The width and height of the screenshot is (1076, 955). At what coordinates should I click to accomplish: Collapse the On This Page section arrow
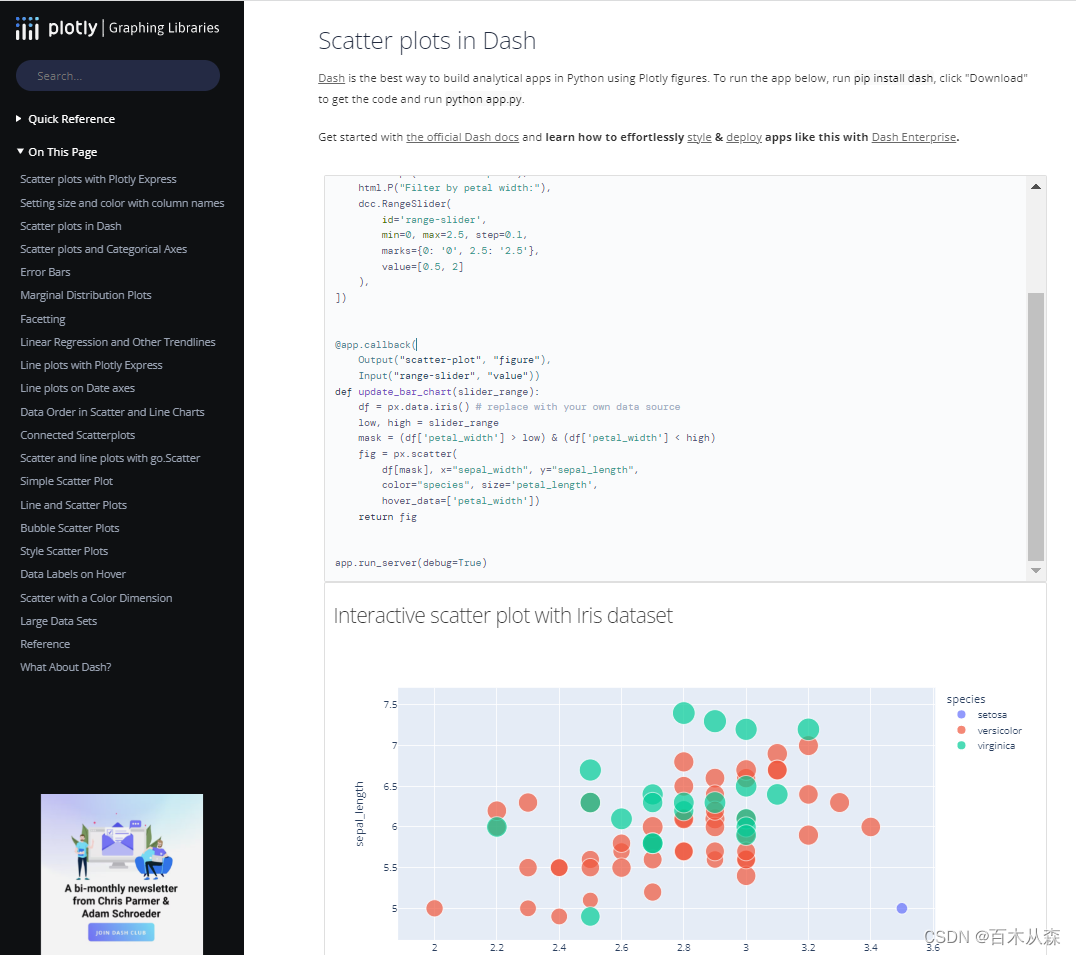(20, 152)
